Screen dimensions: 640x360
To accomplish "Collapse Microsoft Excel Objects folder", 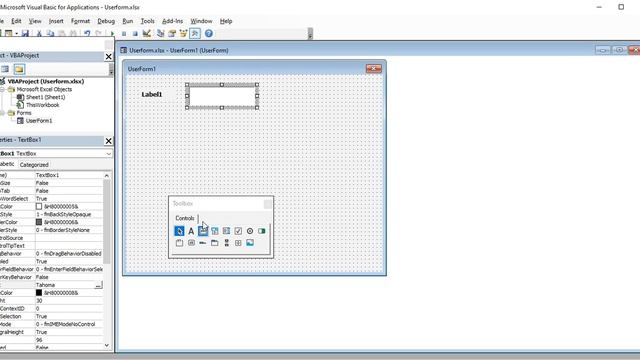I will tap(2, 89).
